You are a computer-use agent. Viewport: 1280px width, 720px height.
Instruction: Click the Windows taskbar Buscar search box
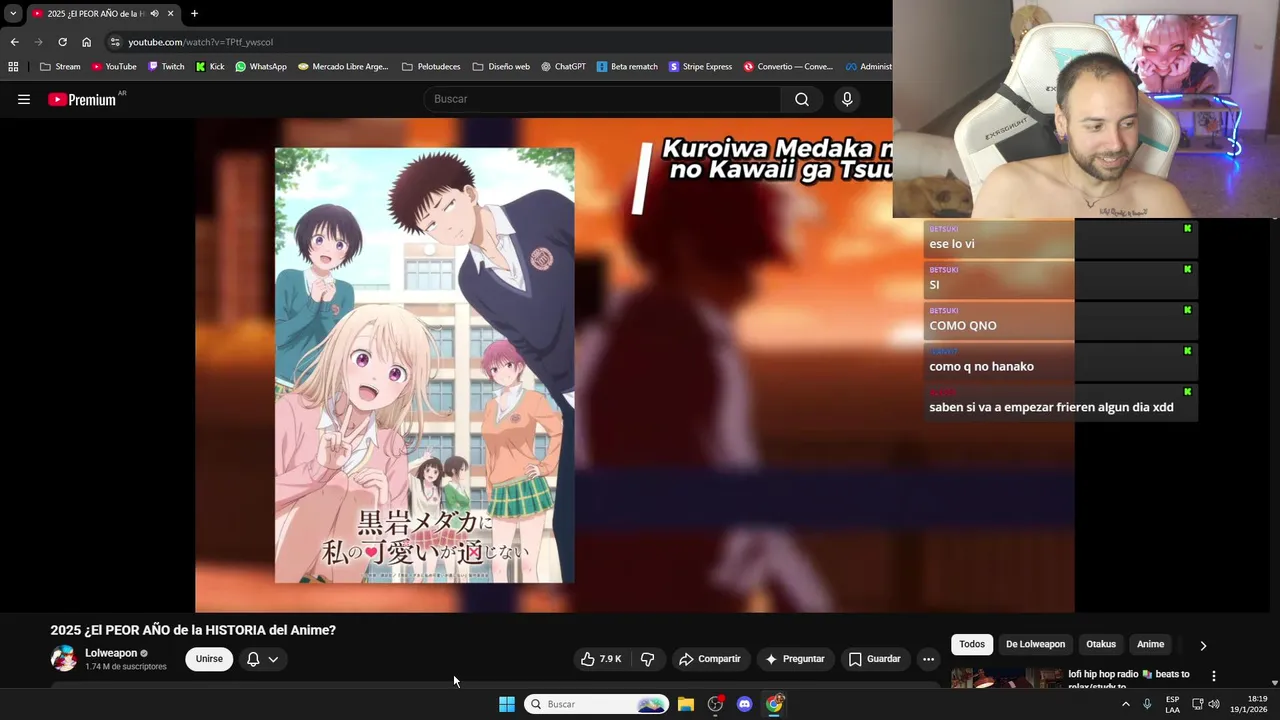pyautogui.click(x=597, y=704)
